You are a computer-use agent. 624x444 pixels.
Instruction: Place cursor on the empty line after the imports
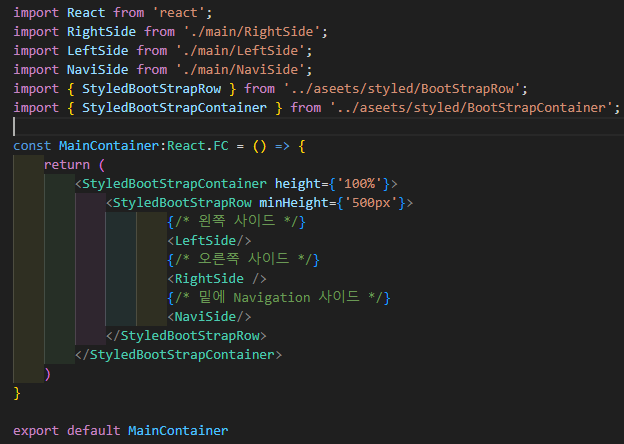coord(318,127)
